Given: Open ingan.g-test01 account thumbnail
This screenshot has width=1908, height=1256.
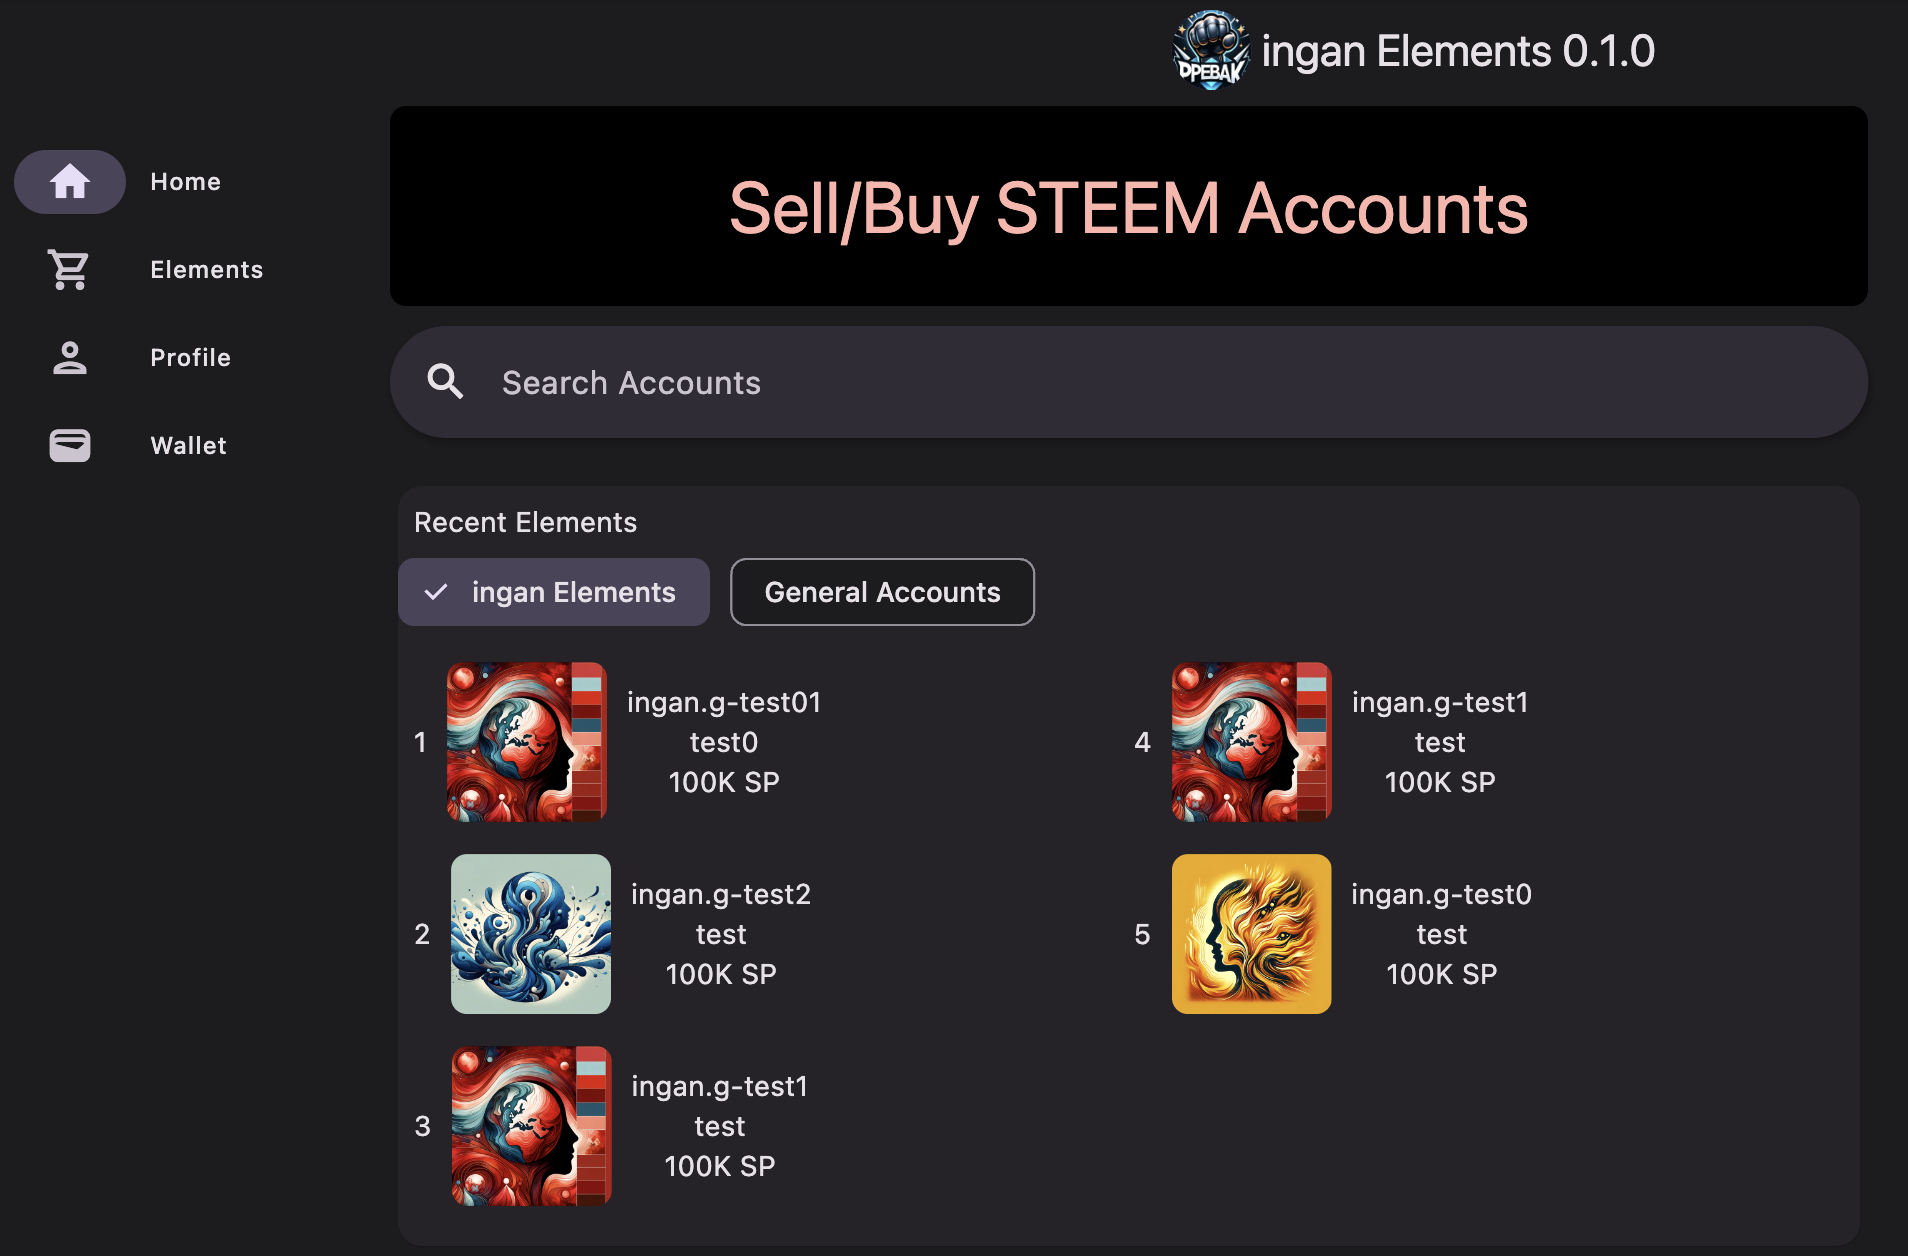Looking at the screenshot, I should point(527,742).
